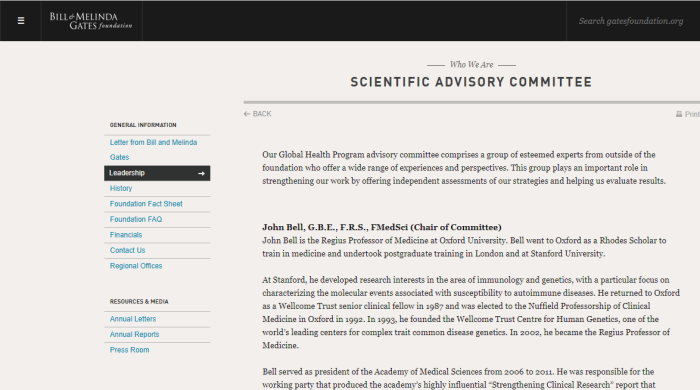The image size is (700, 390).
Task: Open Letter from Bill and Melinda Gates
Action: 154,149
